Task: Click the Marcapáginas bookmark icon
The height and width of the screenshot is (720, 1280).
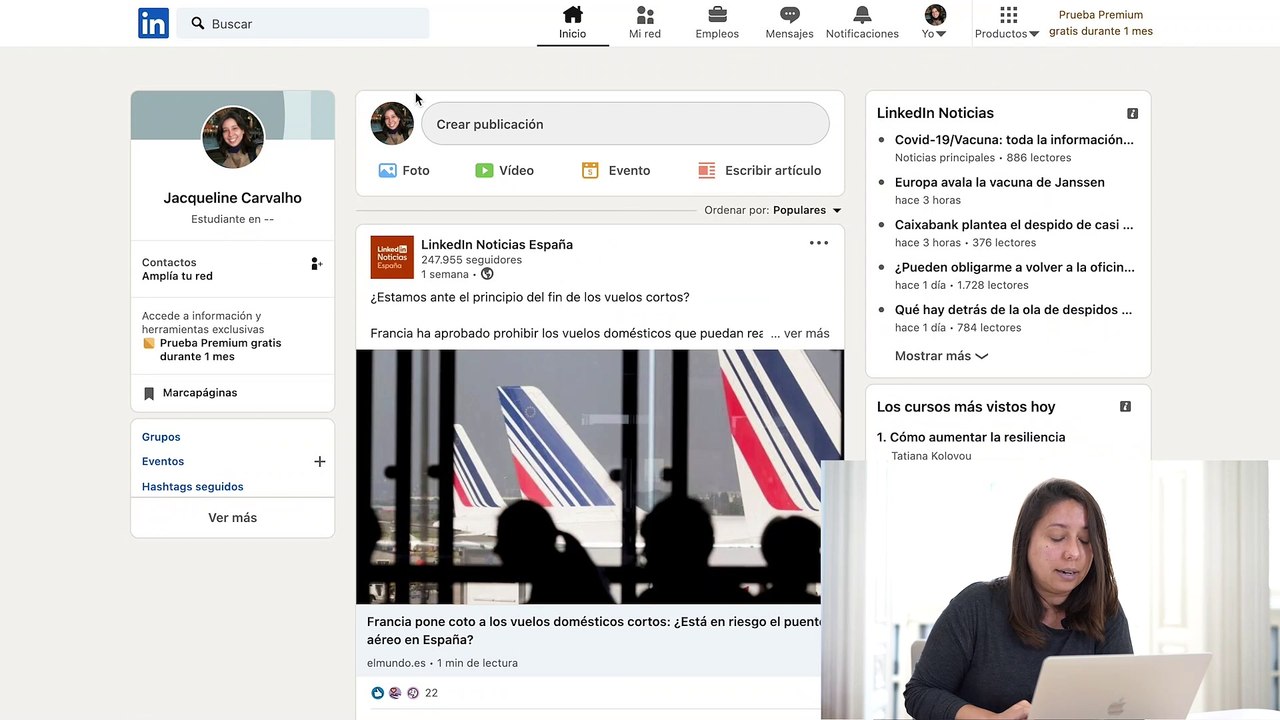Action: pos(149,393)
